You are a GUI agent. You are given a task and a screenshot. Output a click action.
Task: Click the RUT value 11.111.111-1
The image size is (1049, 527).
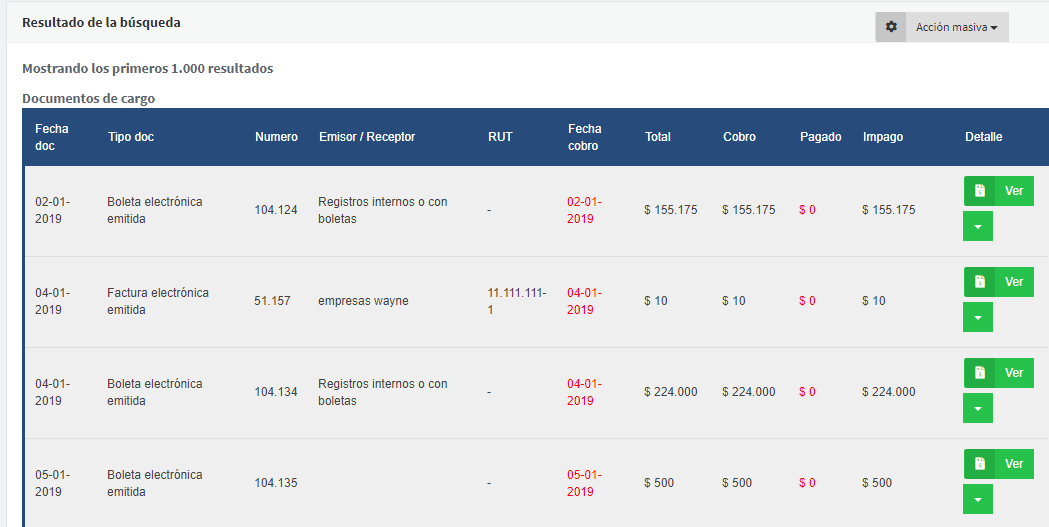[517, 301]
